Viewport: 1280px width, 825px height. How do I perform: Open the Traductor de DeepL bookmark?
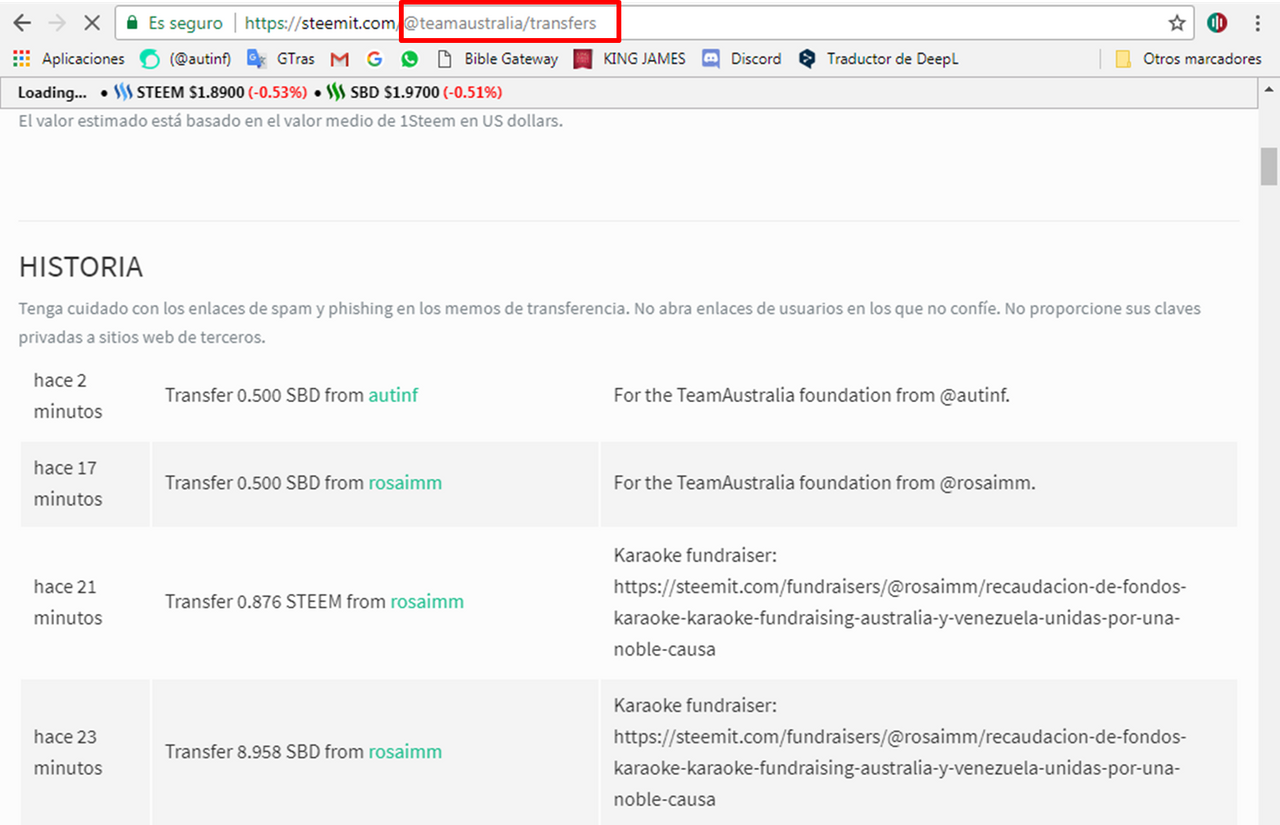click(x=877, y=59)
